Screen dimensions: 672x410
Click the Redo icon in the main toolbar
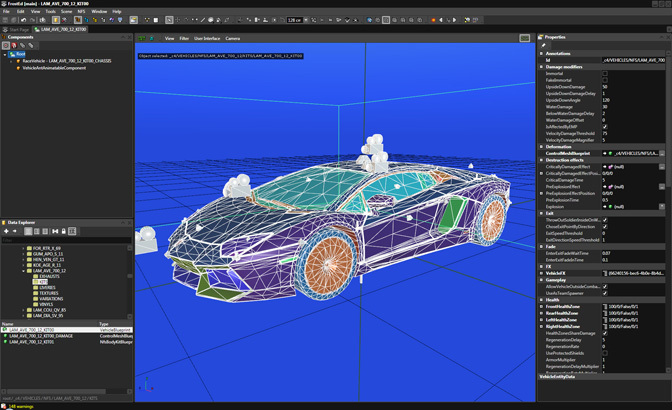[x=32, y=20]
